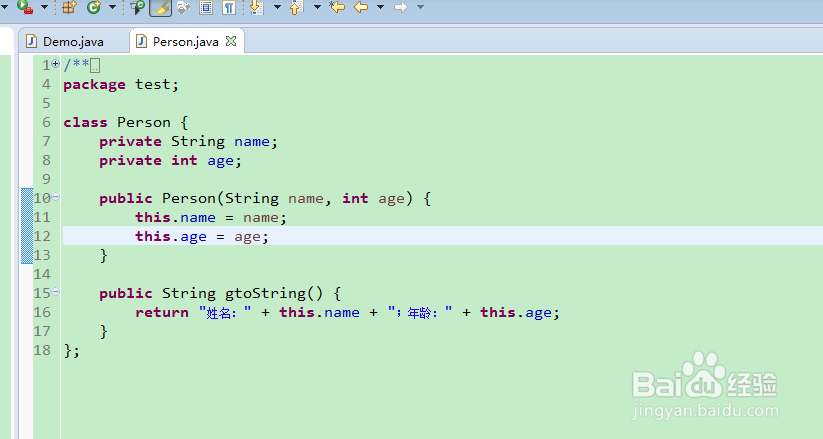Click the field 'name;' on line 7

[x=256, y=141]
